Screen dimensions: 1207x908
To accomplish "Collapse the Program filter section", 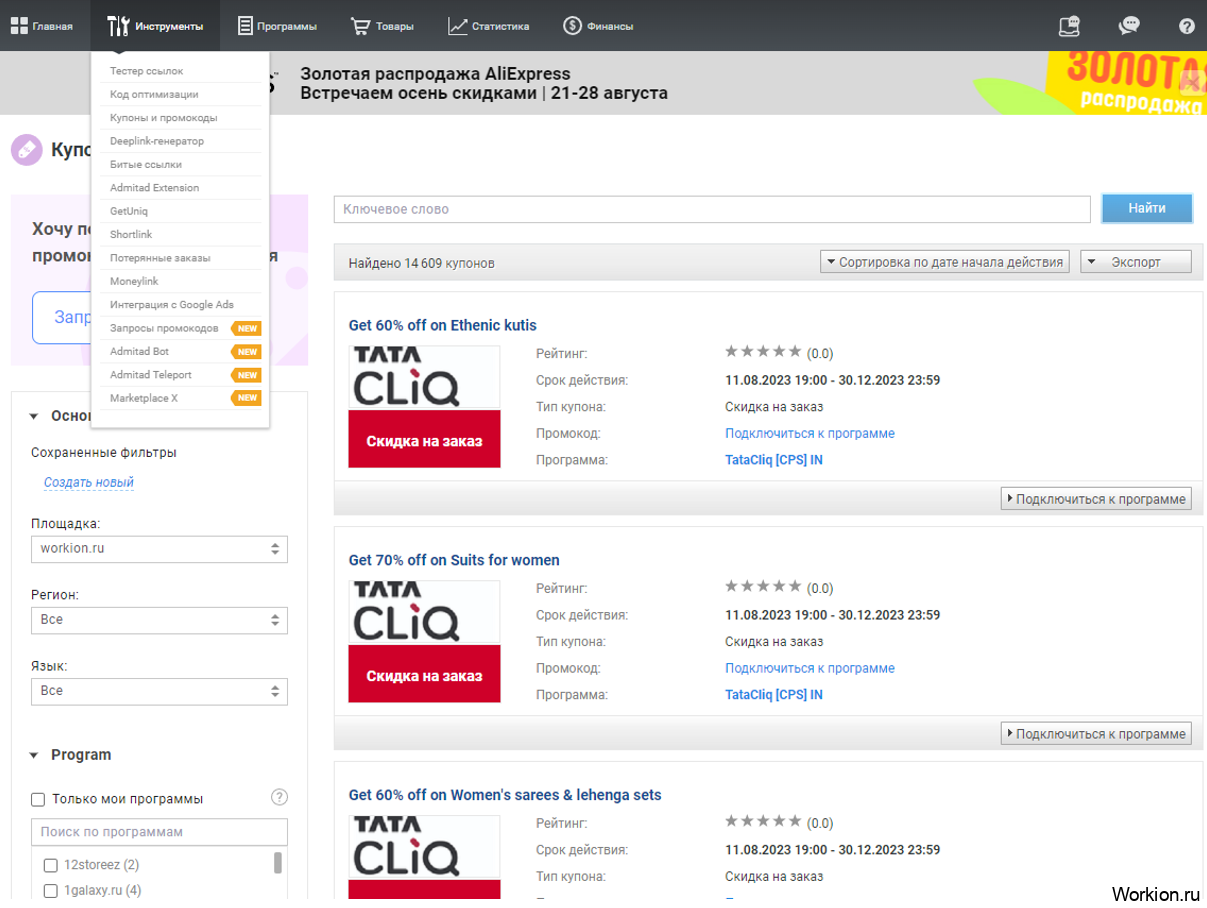I will pyautogui.click(x=34, y=755).
